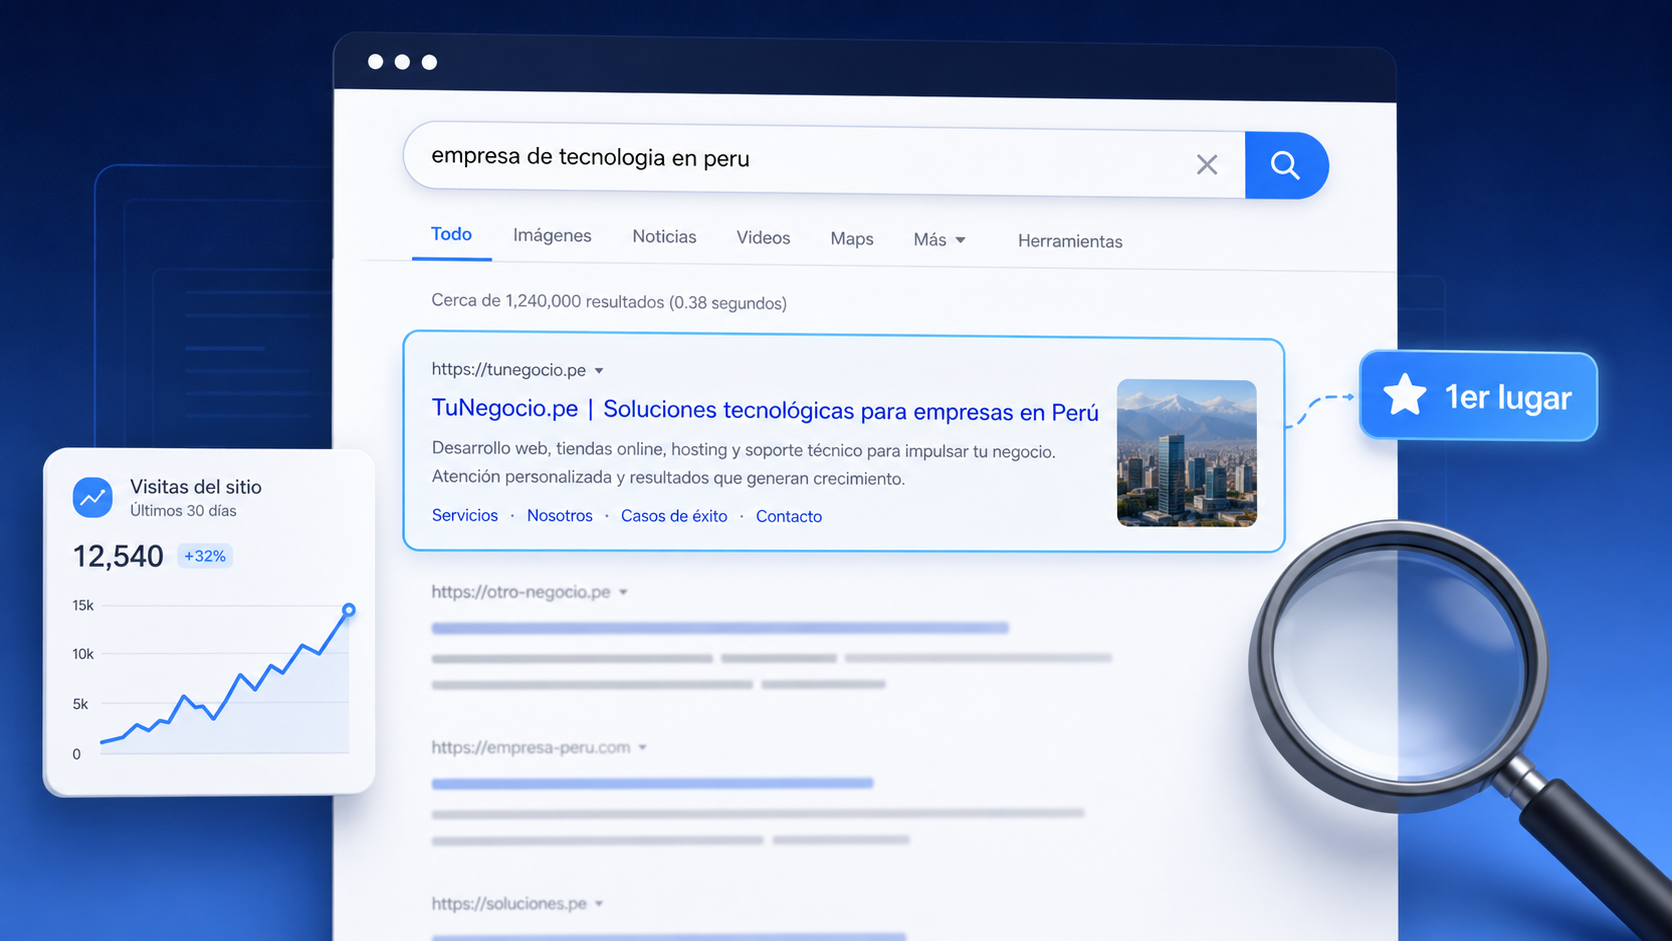1672x941 pixels.
Task: Expand the Más dropdown
Action: (x=939, y=240)
